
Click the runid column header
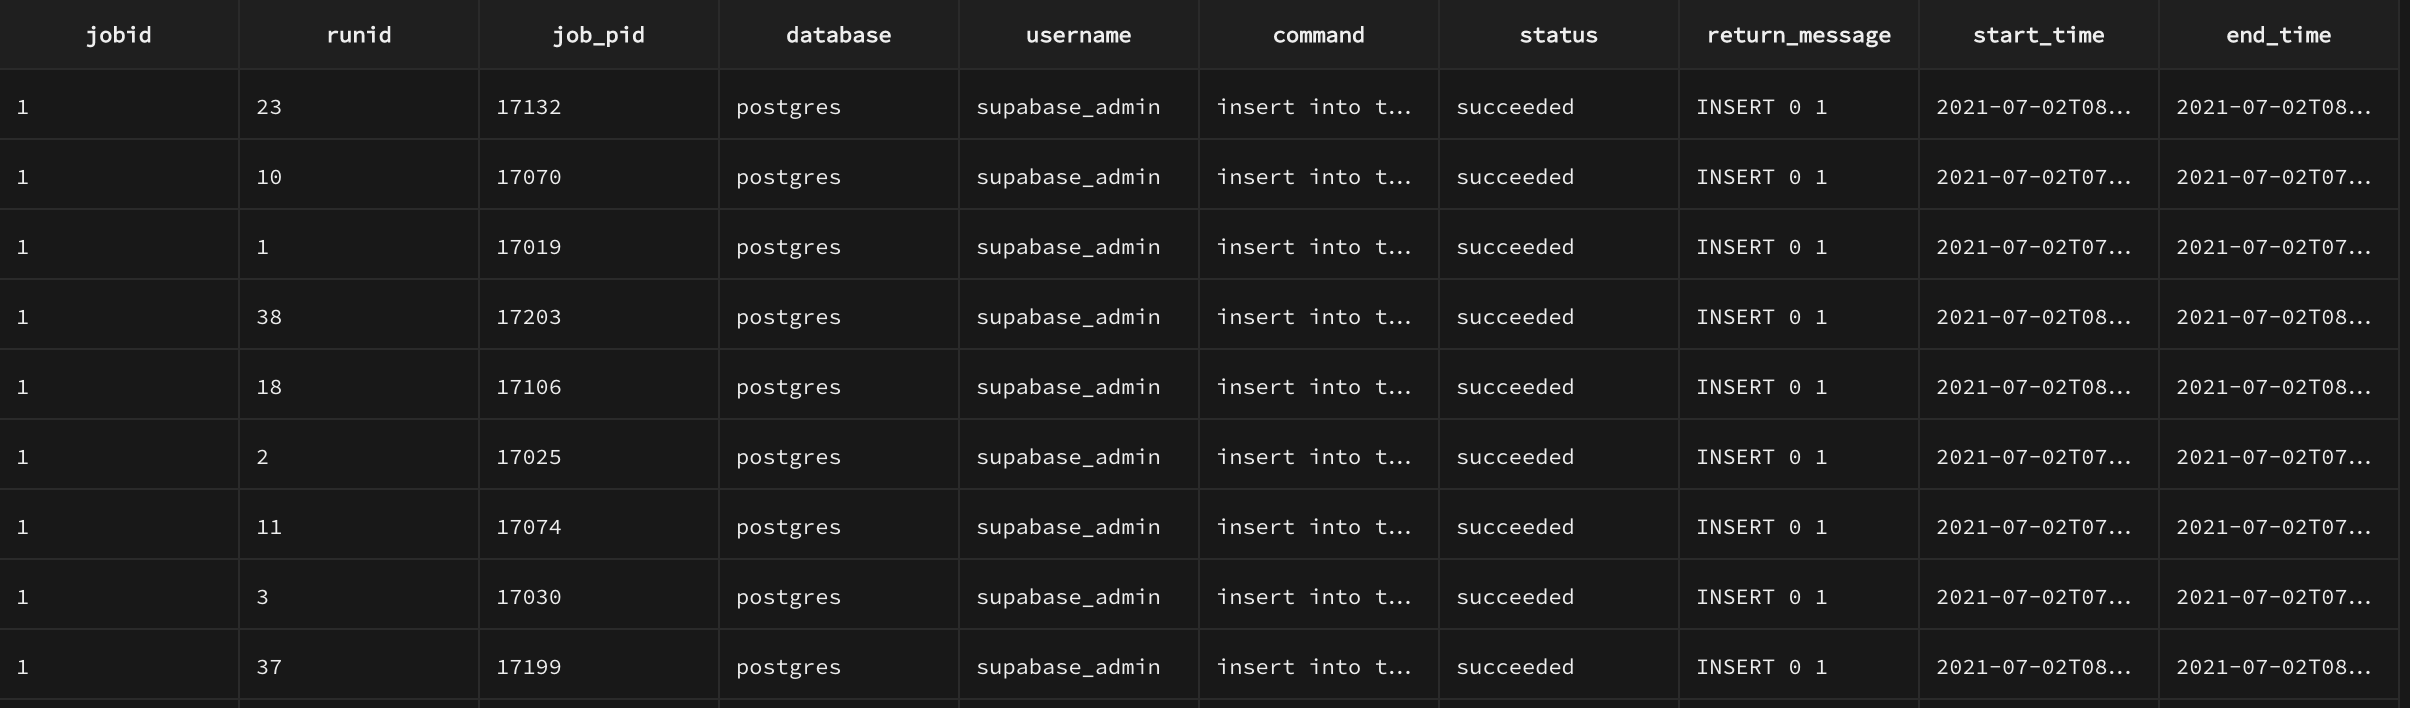pos(360,35)
